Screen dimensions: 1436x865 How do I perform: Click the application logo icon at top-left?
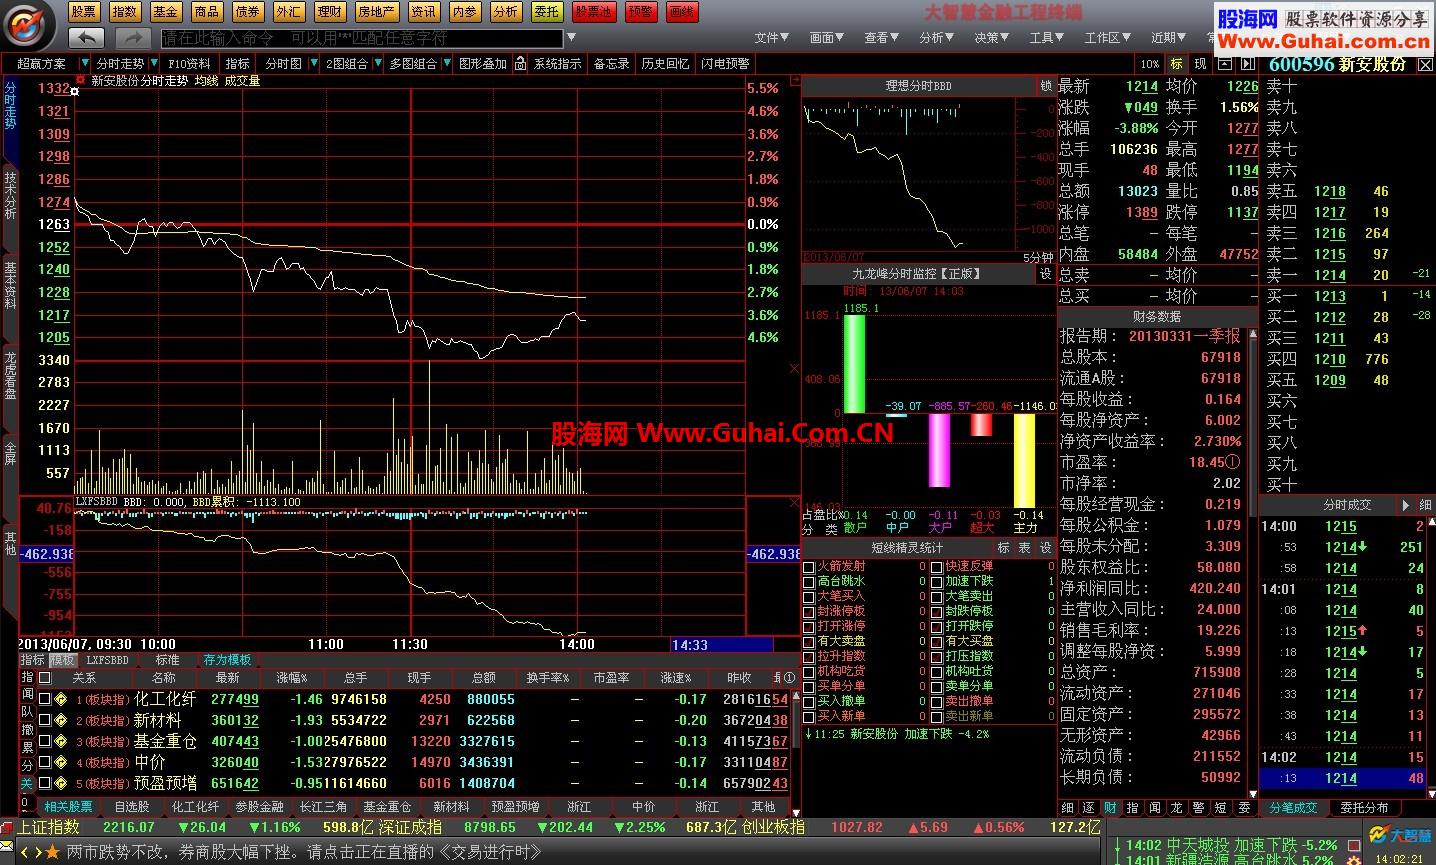pos(29,26)
